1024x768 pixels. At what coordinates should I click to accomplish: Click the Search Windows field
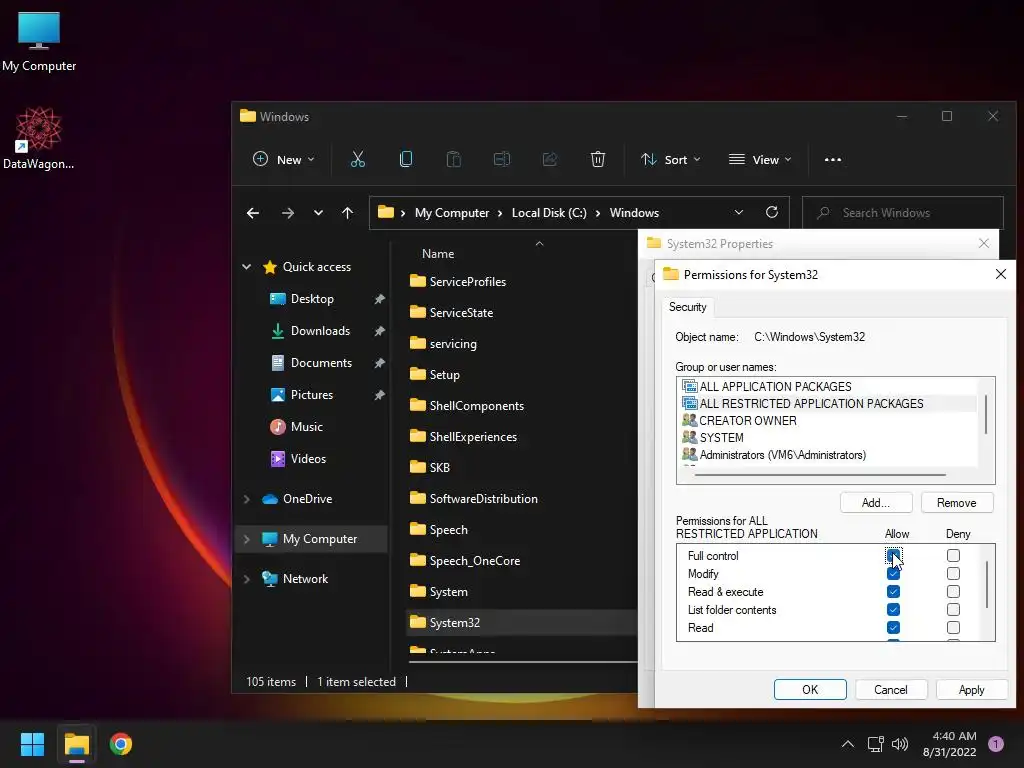pyautogui.click(x=903, y=212)
